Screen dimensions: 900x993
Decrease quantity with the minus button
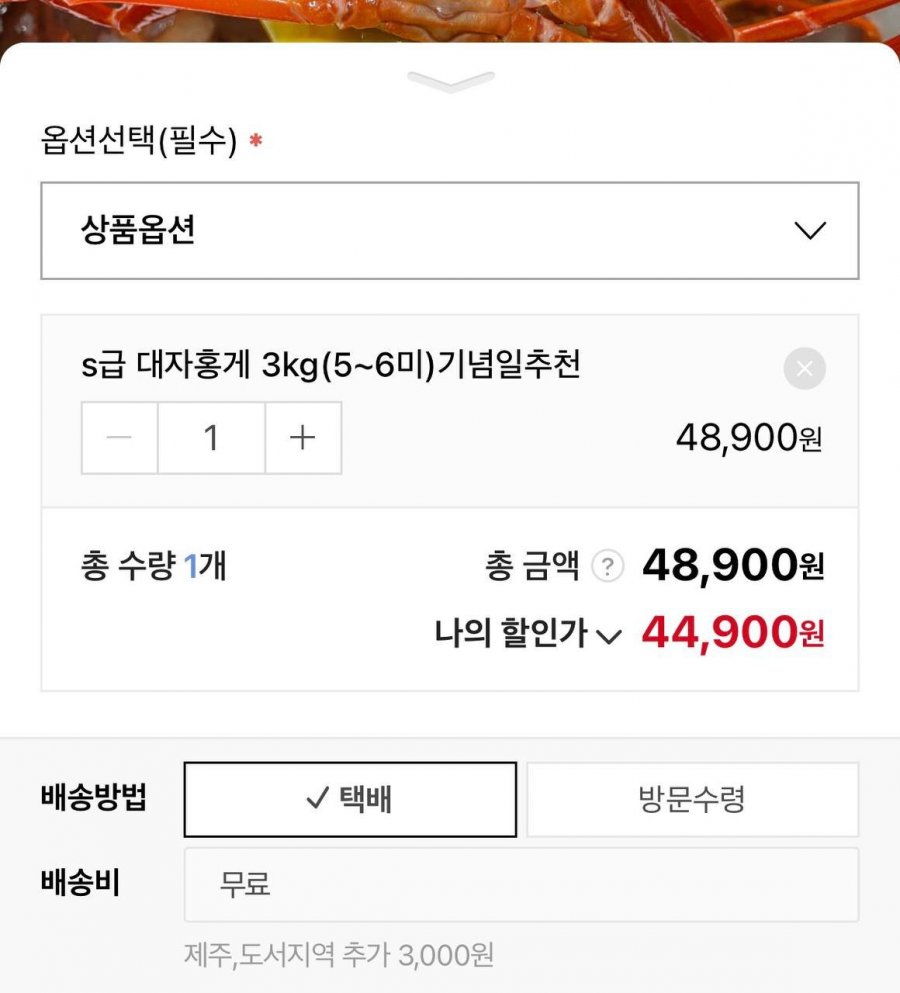[x=120, y=438]
